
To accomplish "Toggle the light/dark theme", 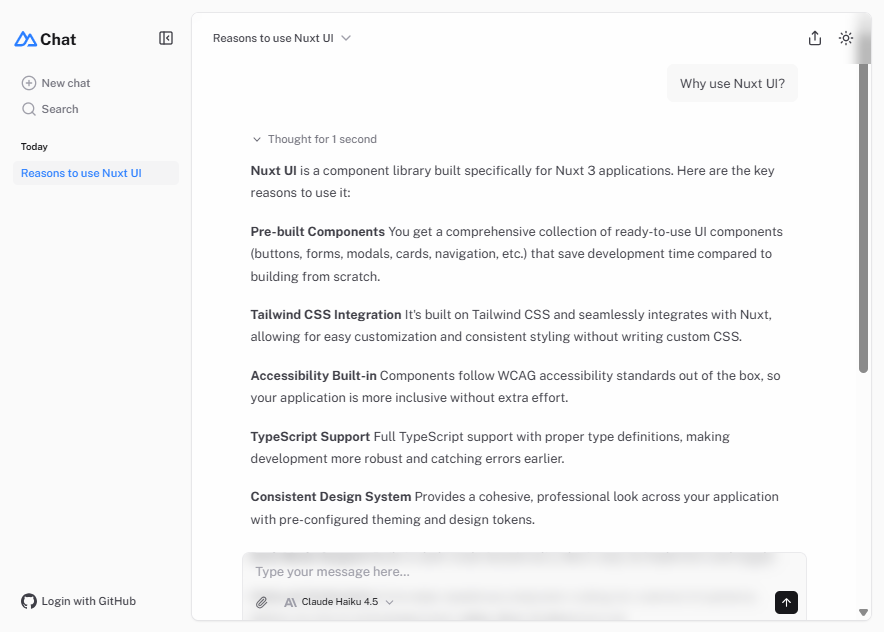I will coord(846,38).
